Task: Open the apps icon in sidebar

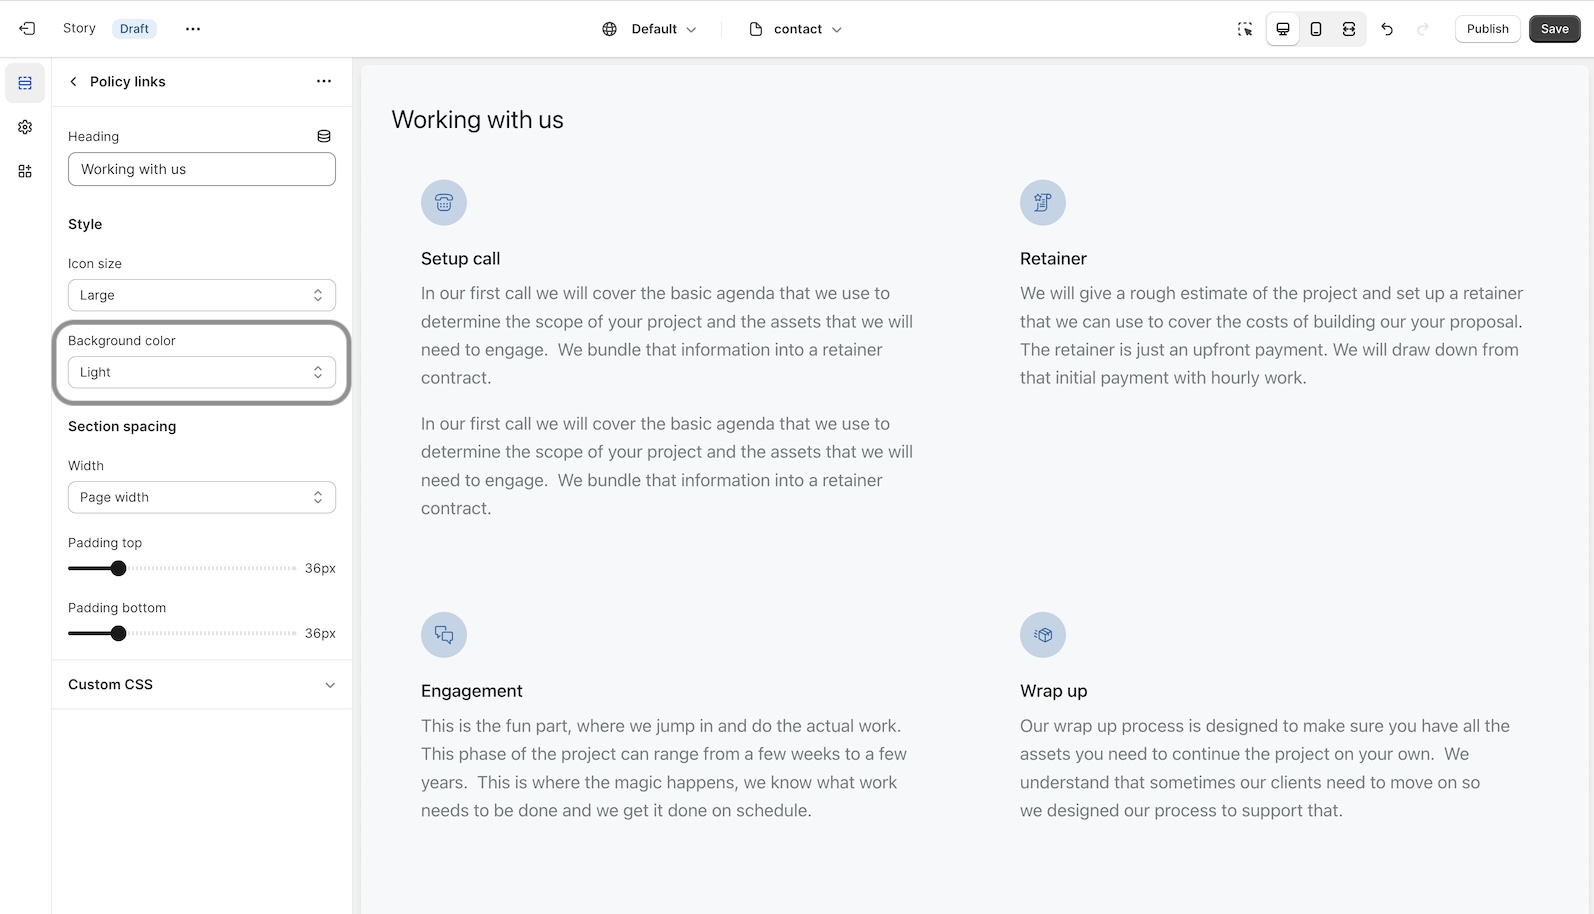Action: tap(25, 171)
